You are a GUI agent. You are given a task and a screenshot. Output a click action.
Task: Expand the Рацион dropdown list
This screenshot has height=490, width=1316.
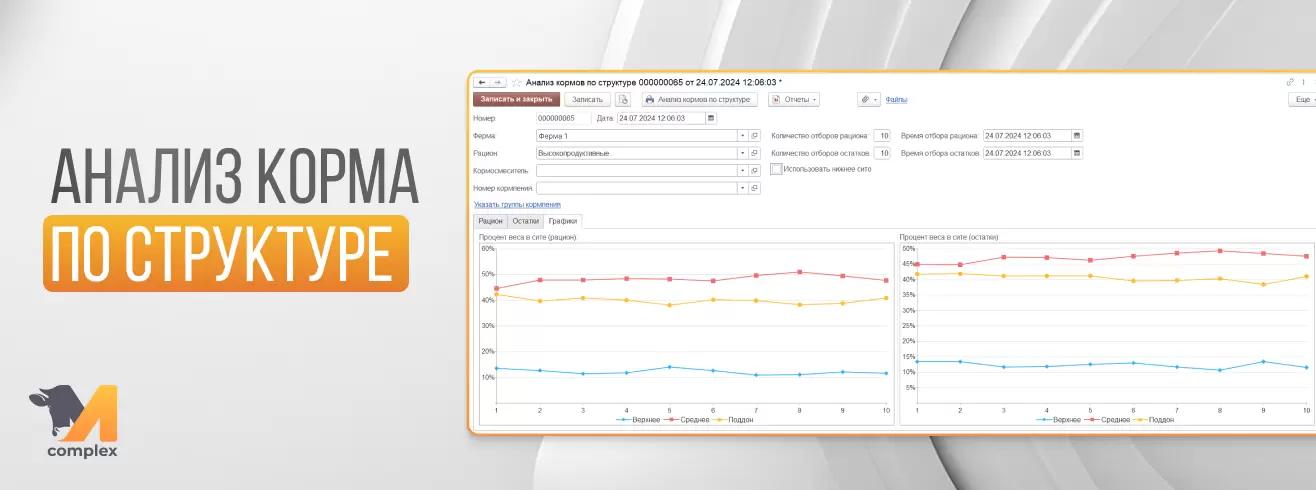743,153
